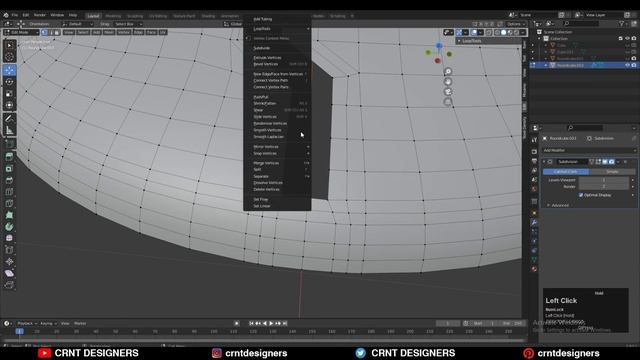Screen dimensions: 640x360
Task: Open the Mesh menu in viewport header
Action: tap(109, 32)
